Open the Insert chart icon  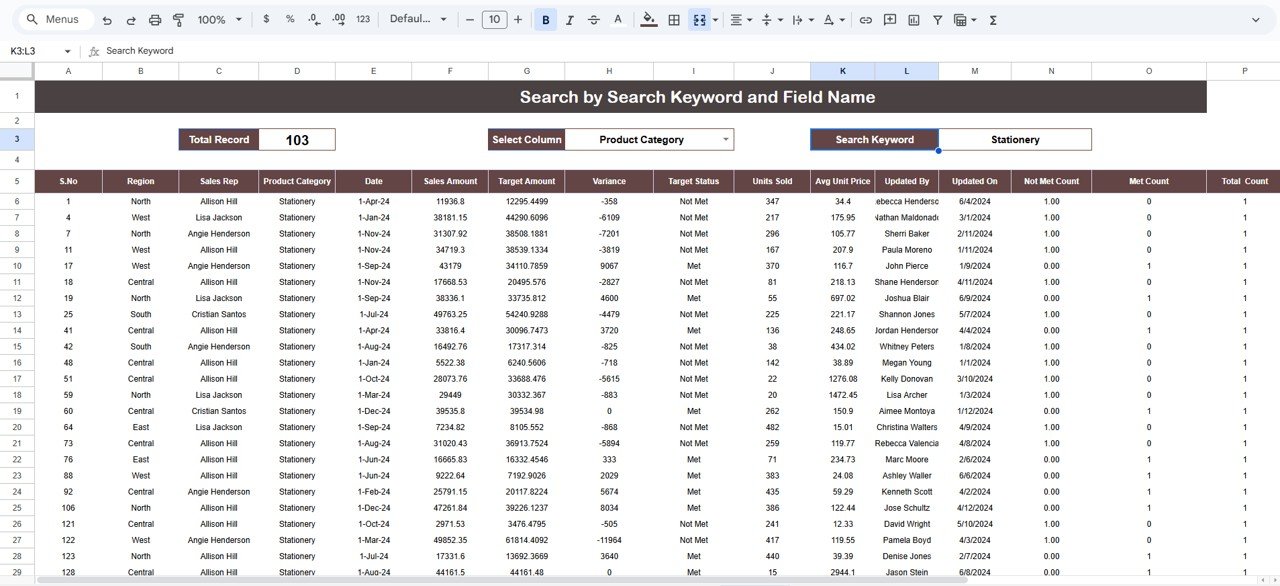(x=912, y=19)
